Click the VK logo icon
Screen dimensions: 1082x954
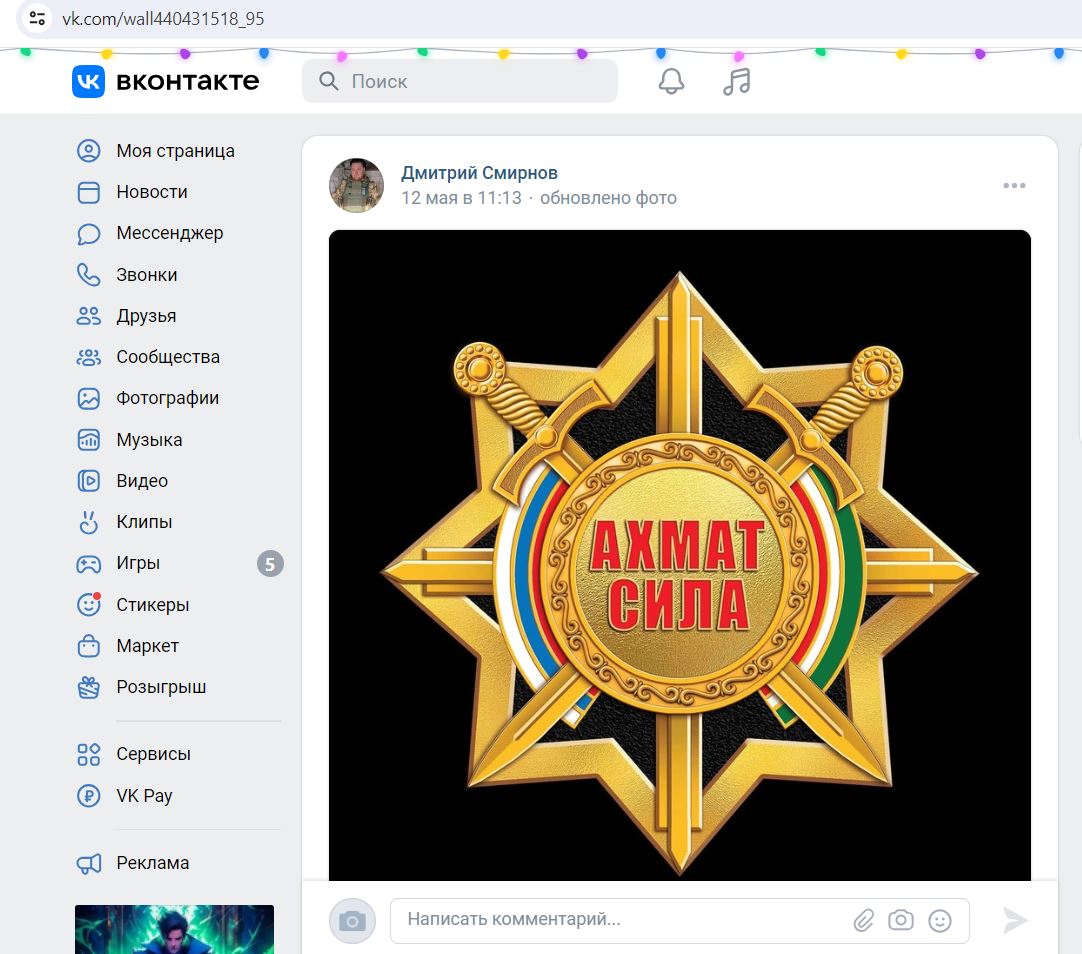(x=88, y=81)
